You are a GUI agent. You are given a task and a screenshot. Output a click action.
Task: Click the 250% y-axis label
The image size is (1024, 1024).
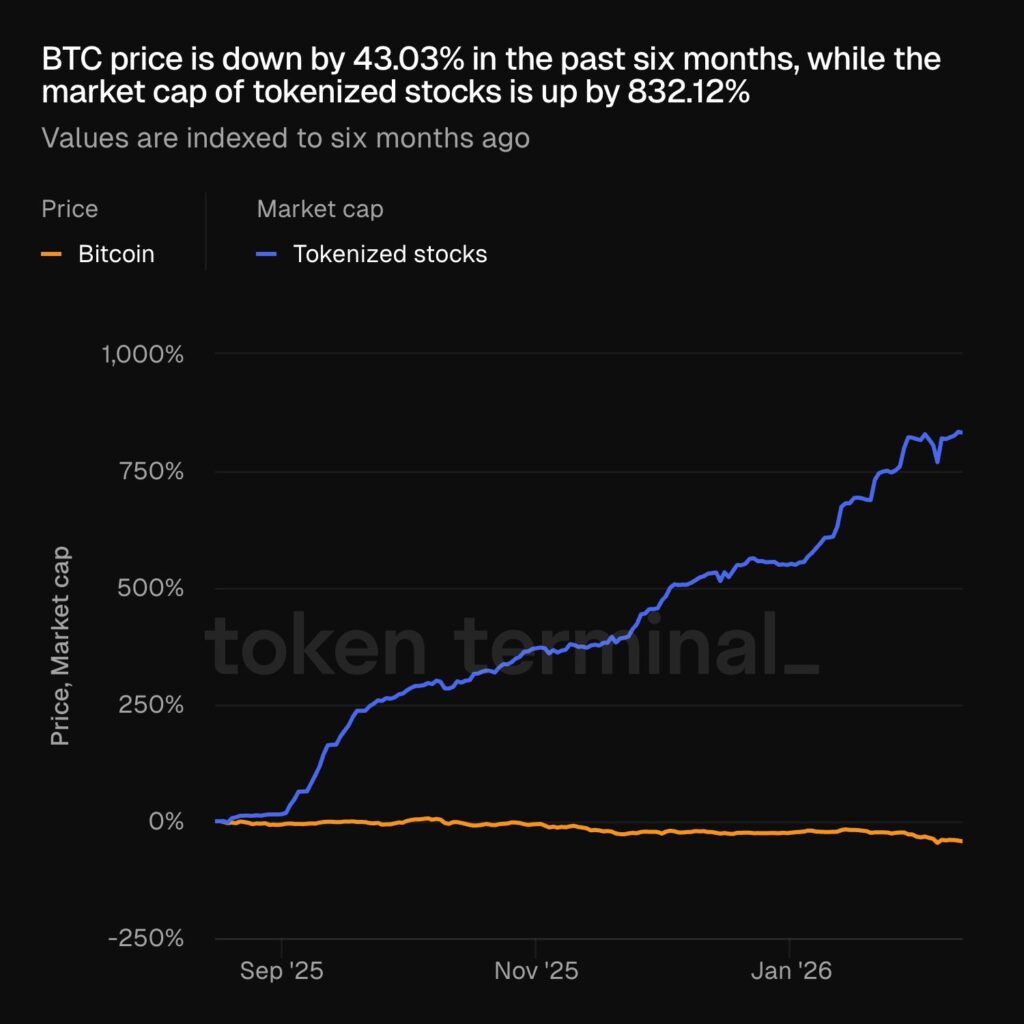pyautogui.click(x=150, y=705)
